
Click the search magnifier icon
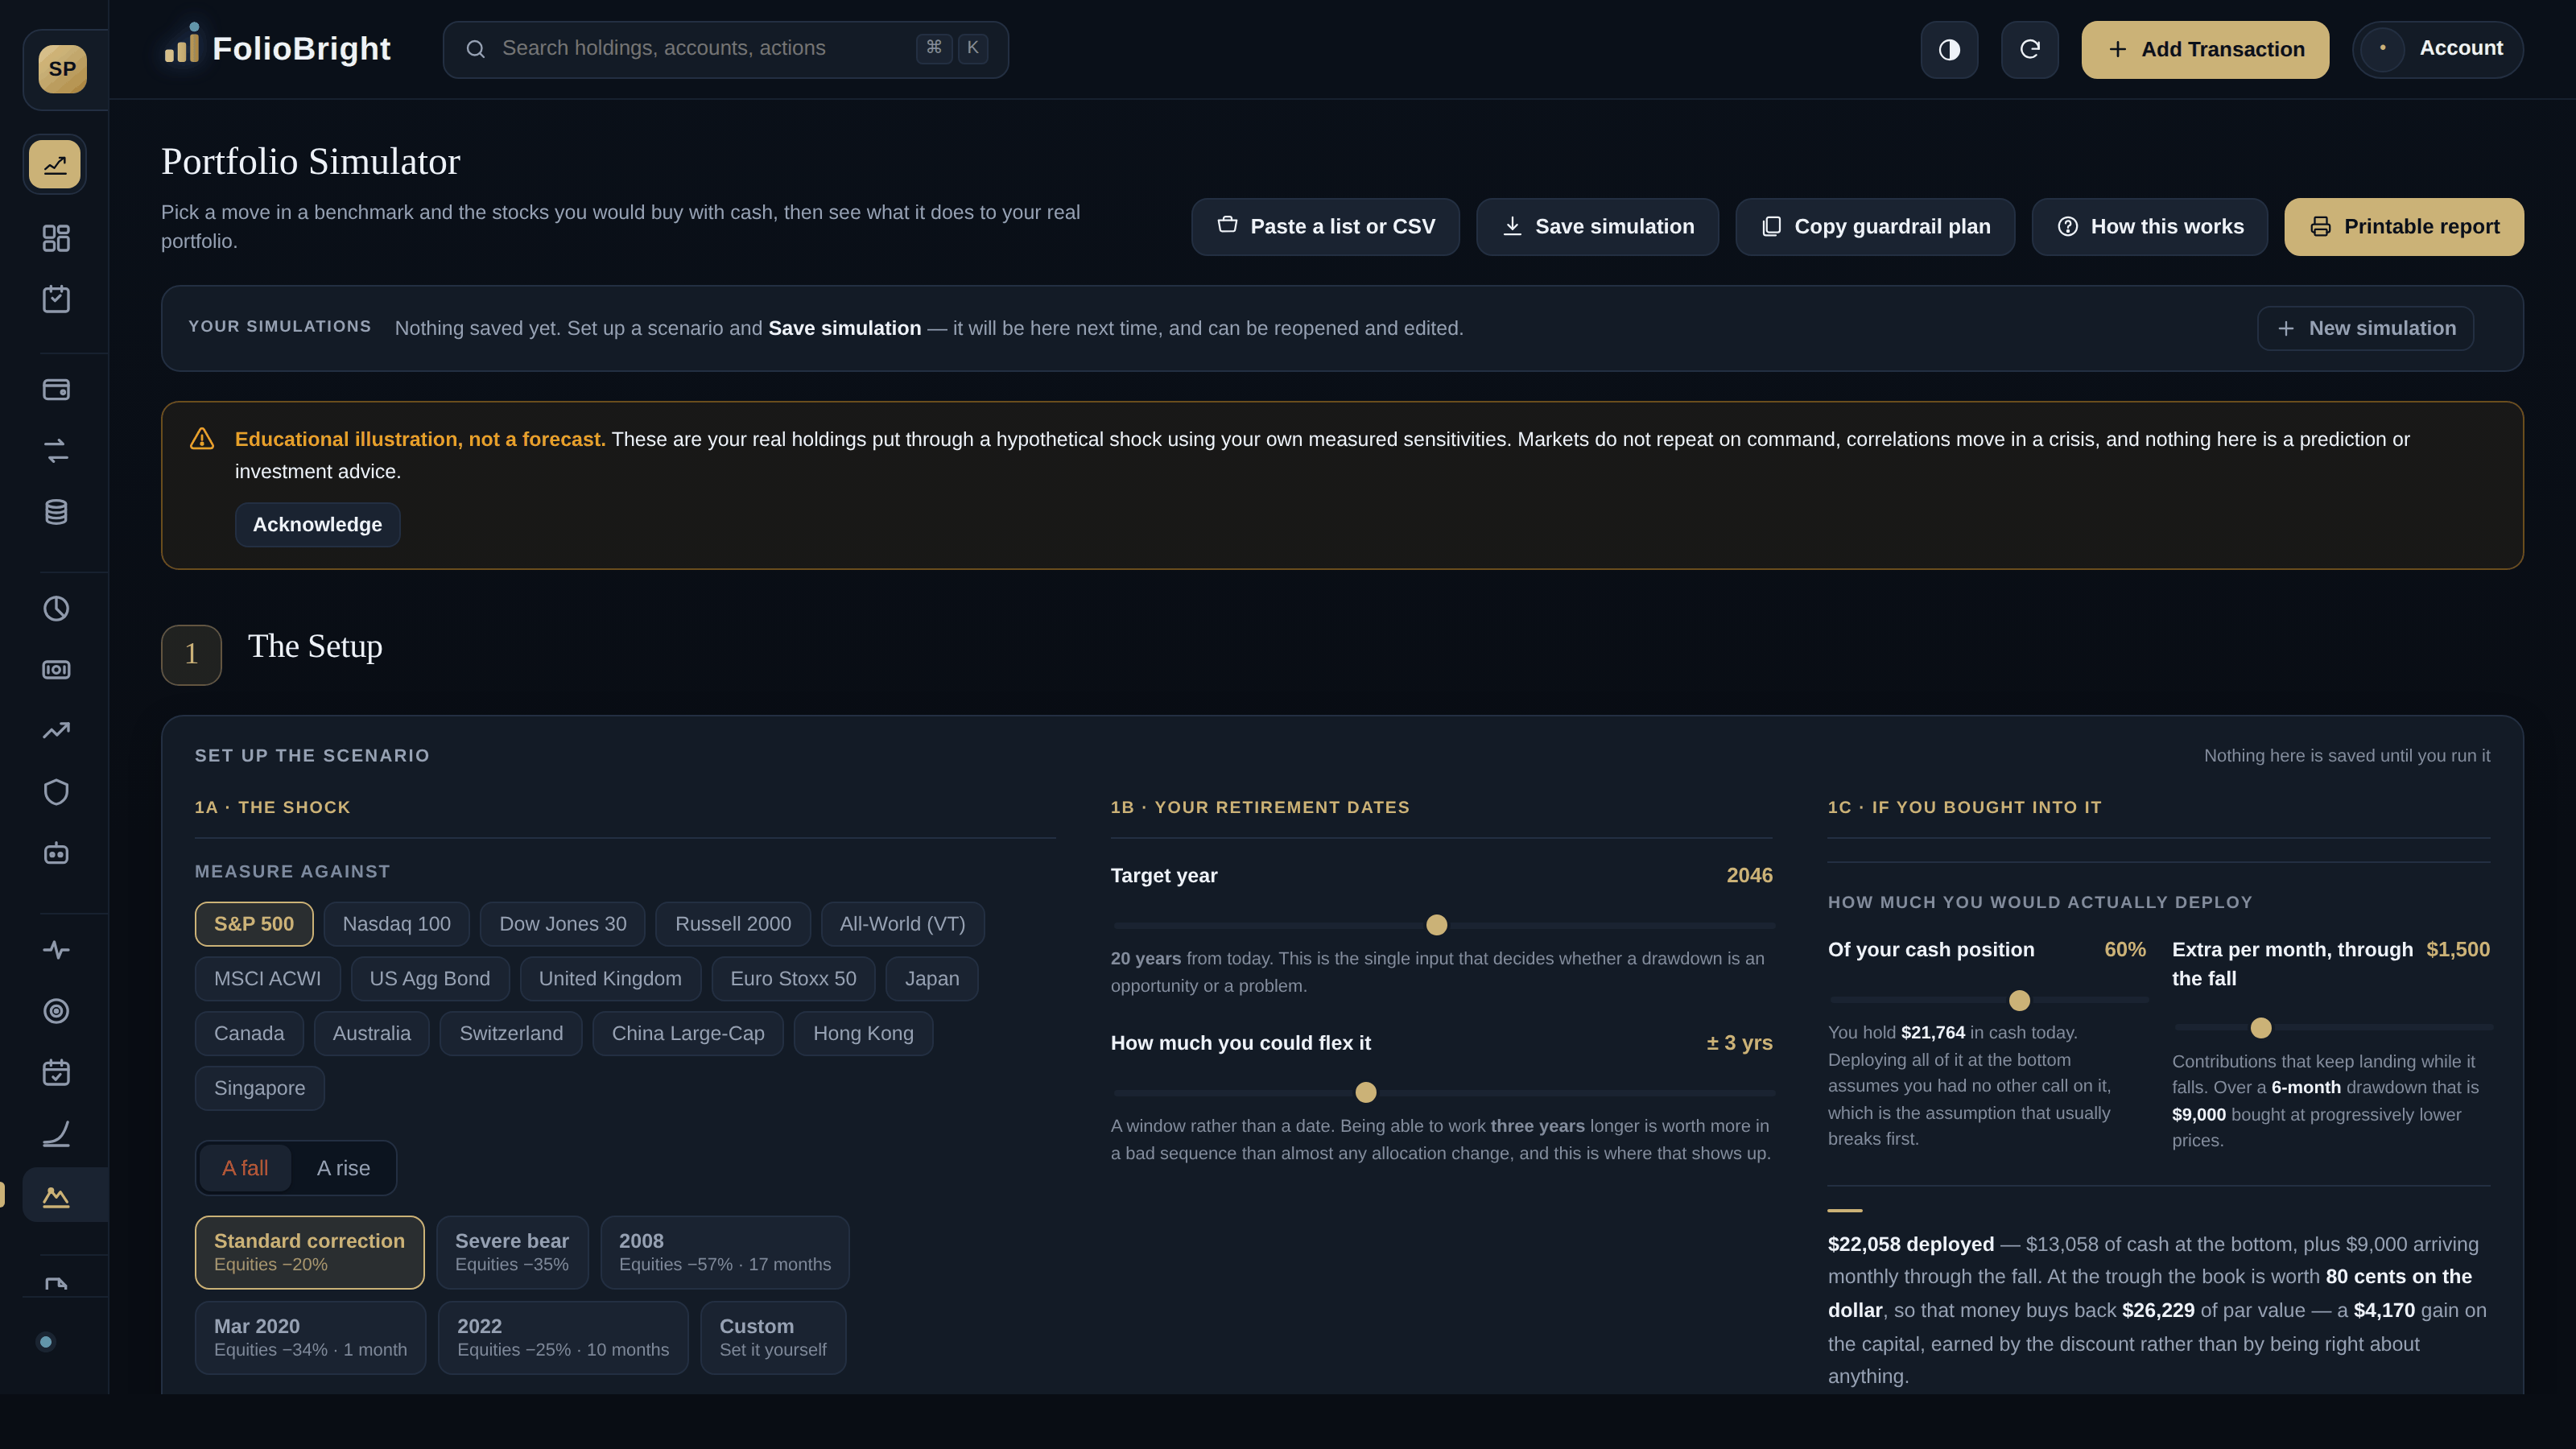pos(476,49)
